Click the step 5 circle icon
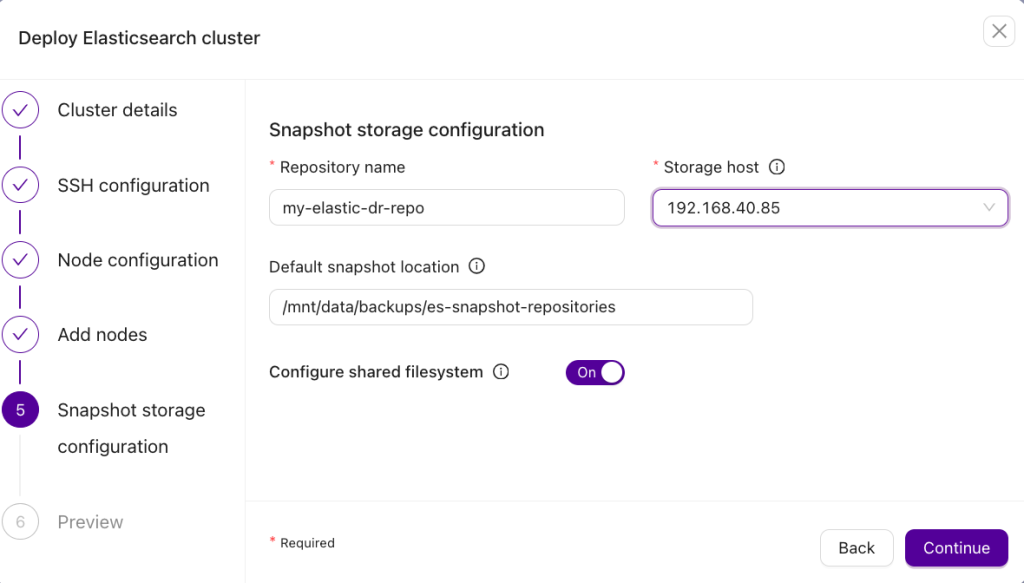 [20, 409]
